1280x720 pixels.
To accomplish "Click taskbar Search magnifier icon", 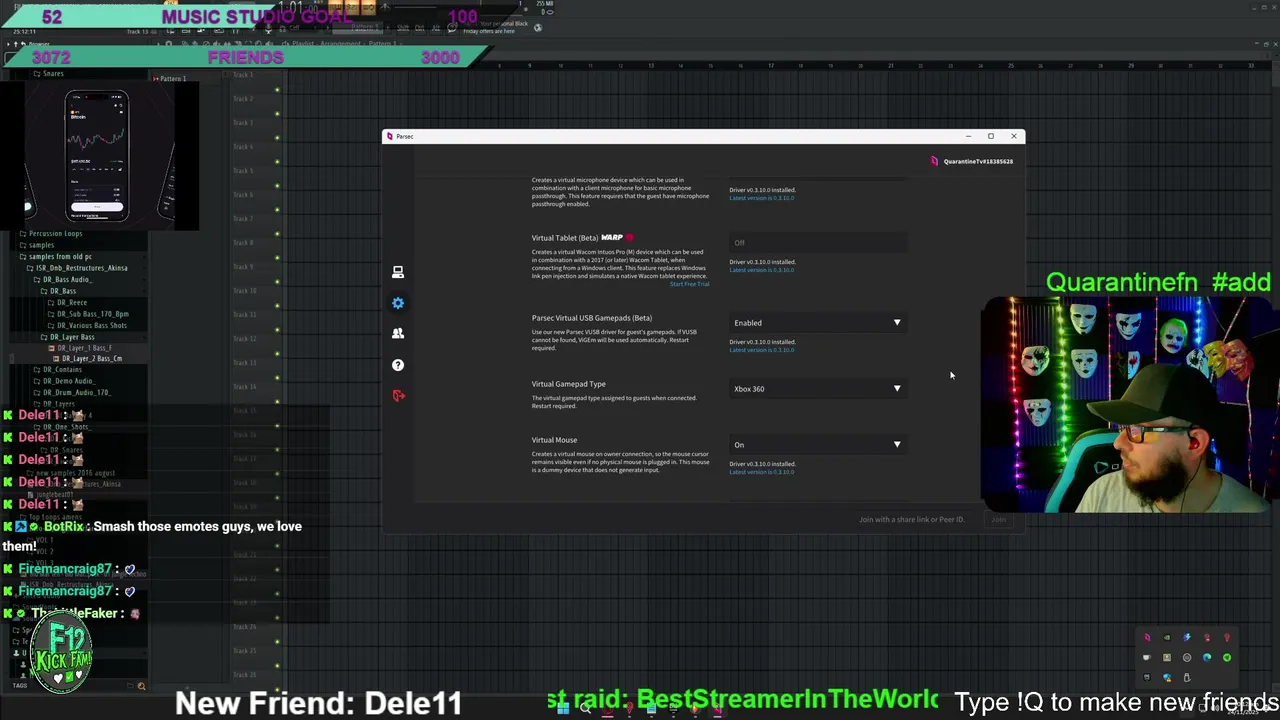I will pyautogui.click(x=585, y=709).
